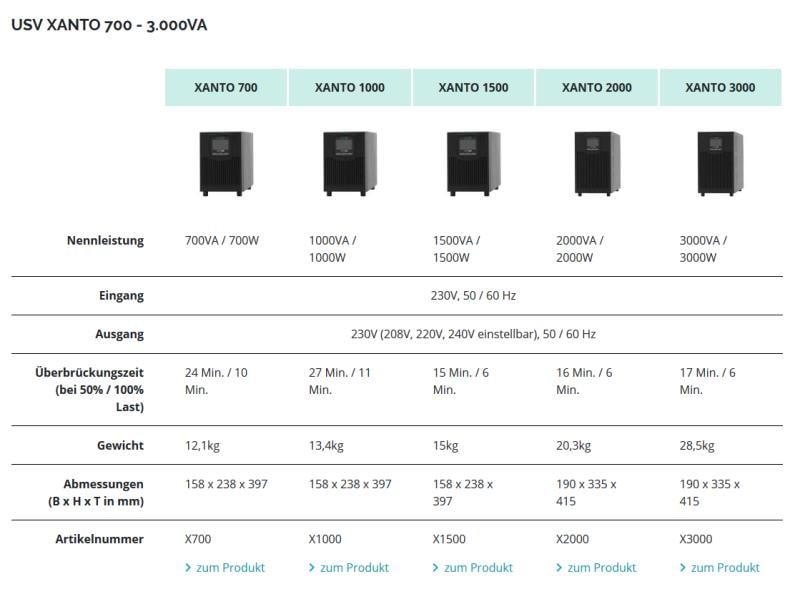Click XANTO 700 dimensions '158 x 238 x 397'
Viewport: 800px width, 600px height.
226,484
